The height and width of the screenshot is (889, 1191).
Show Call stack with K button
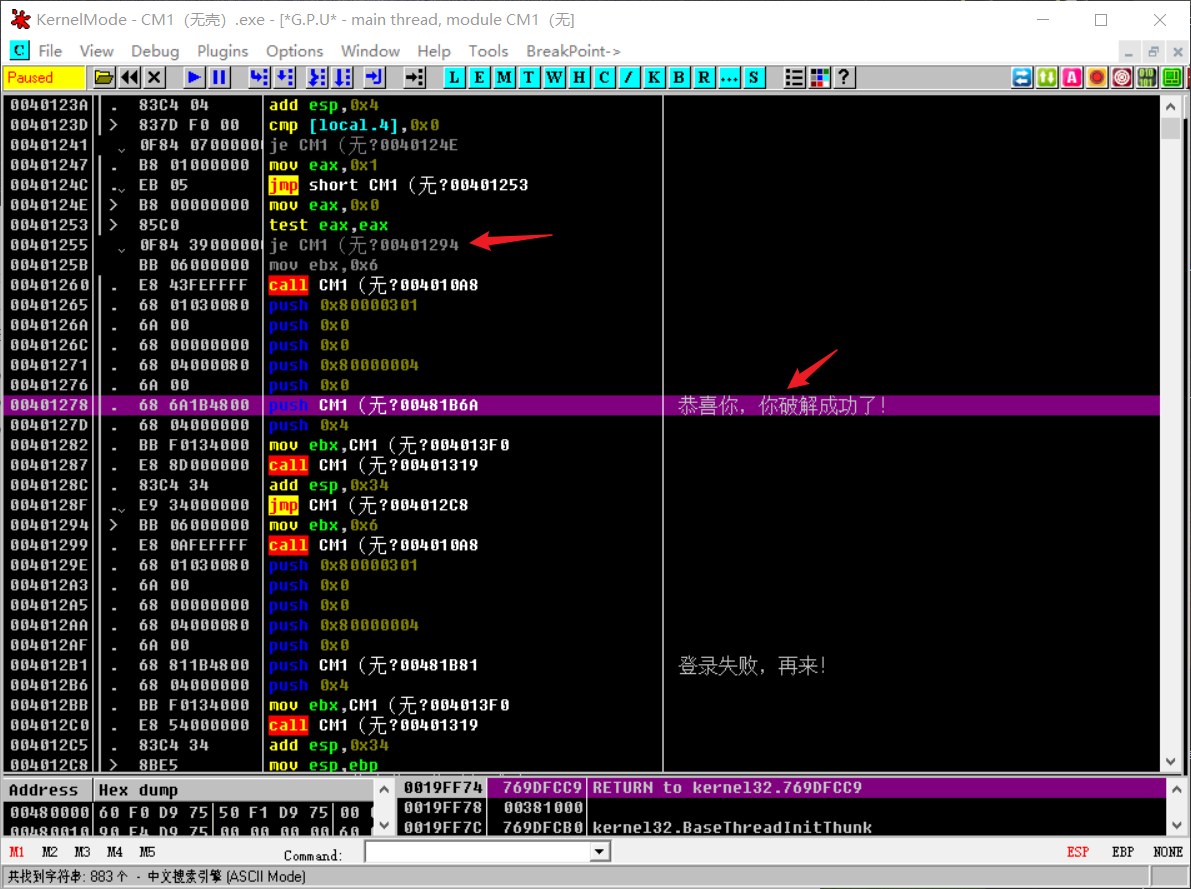tap(654, 77)
